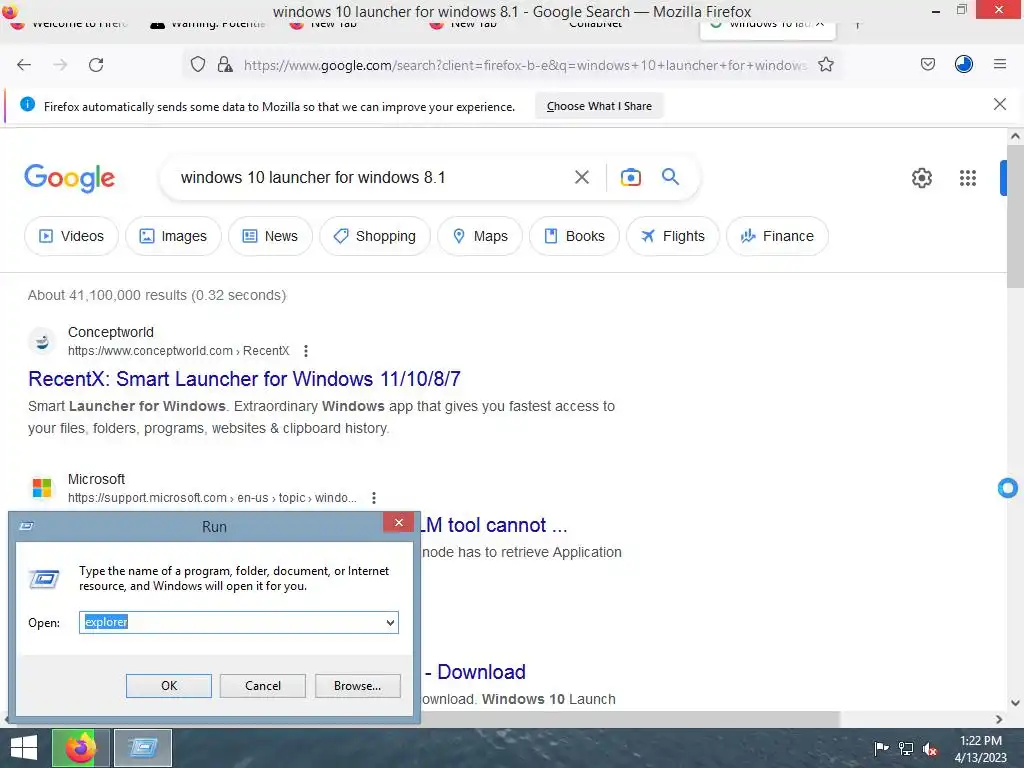Image resolution: width=1024 pixels, height=768 pixels.
Task: Open the conceptworld.com RecentX URL breadcrumb
Action: pos(178,351)
